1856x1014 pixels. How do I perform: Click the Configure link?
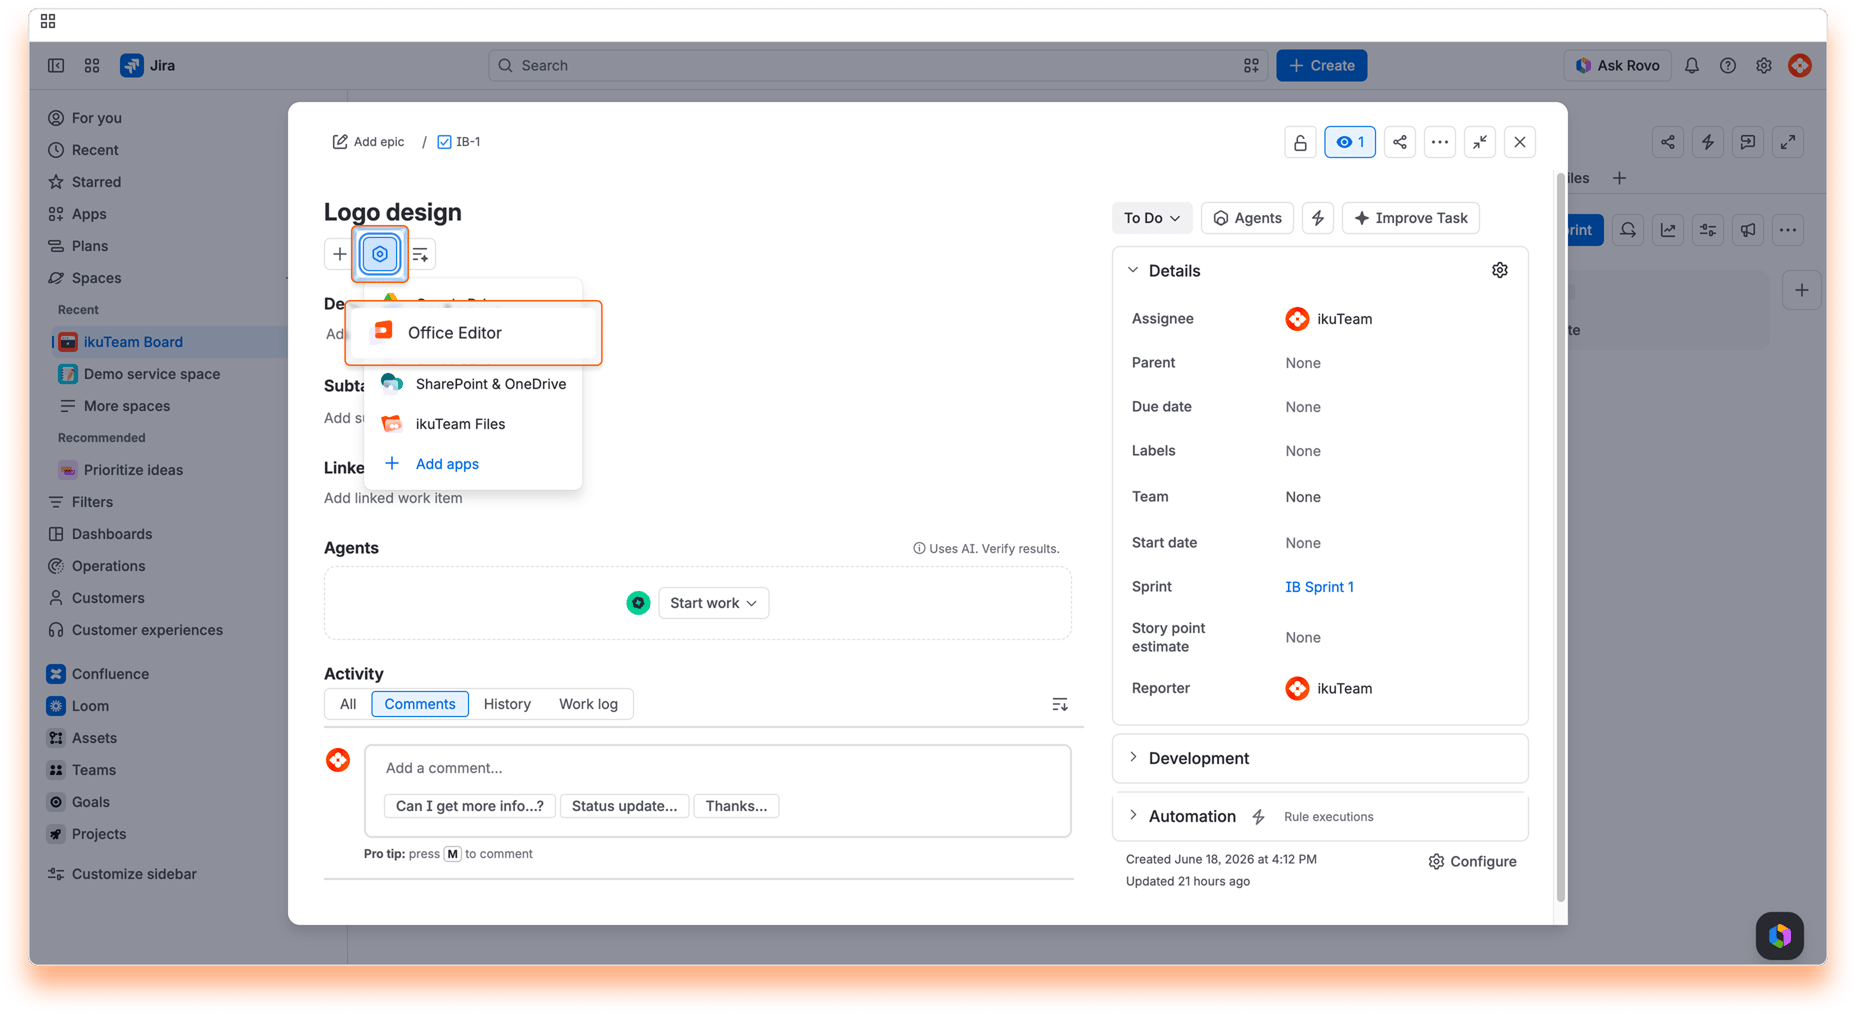point(1472,861)
